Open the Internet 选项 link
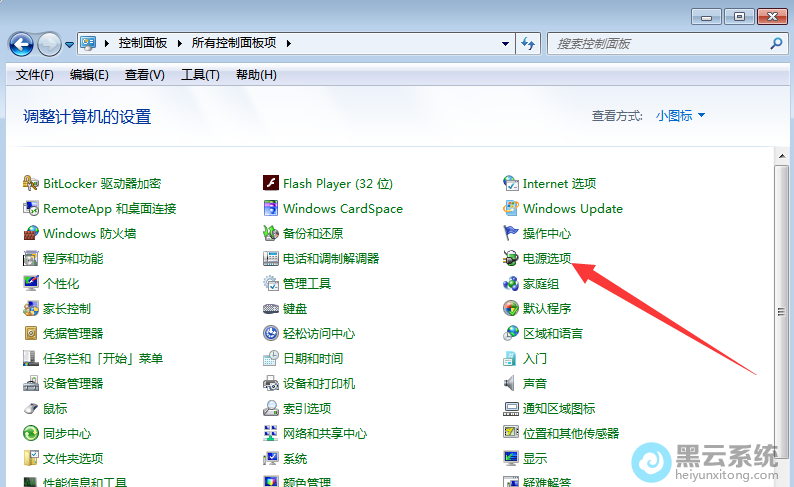The width and height of the screenshot is (794, 487). pyautogui.click(x=559, y=184)
